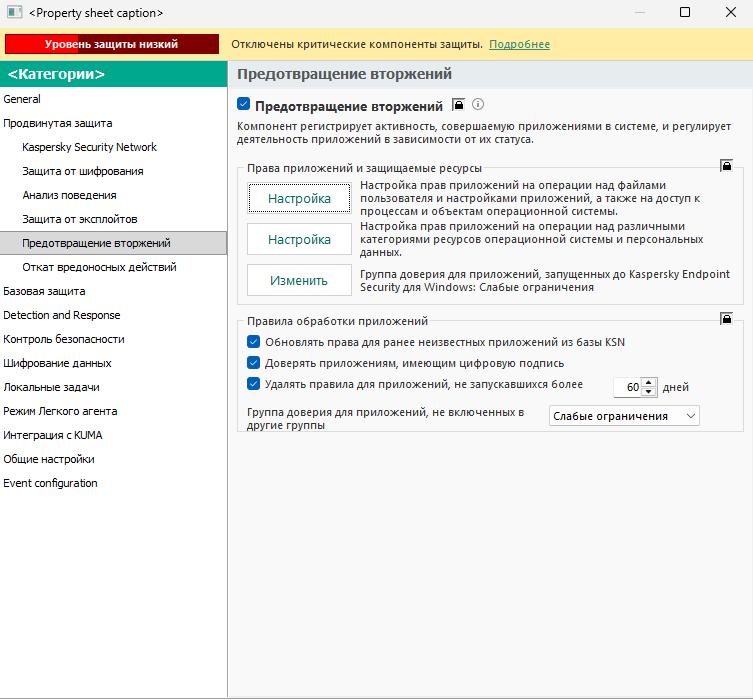Uncheck Доверять приложениям, имеющим цифровую подпись
The image size is (753, 700).
[253, 362]
